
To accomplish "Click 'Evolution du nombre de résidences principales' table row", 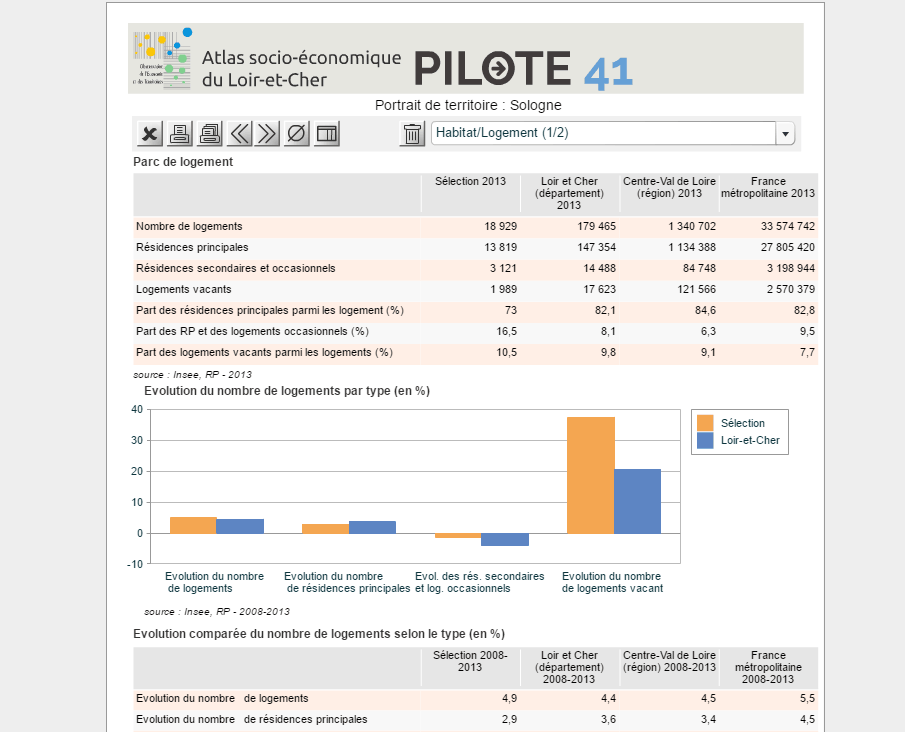I will click(x=476, y=720).
